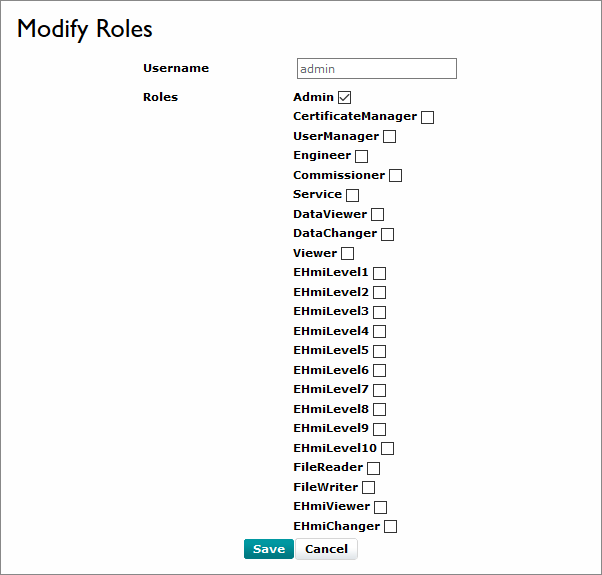Check the Engineer role box
The height and width of the screenshot is (575, 602).
pos(361,156)
